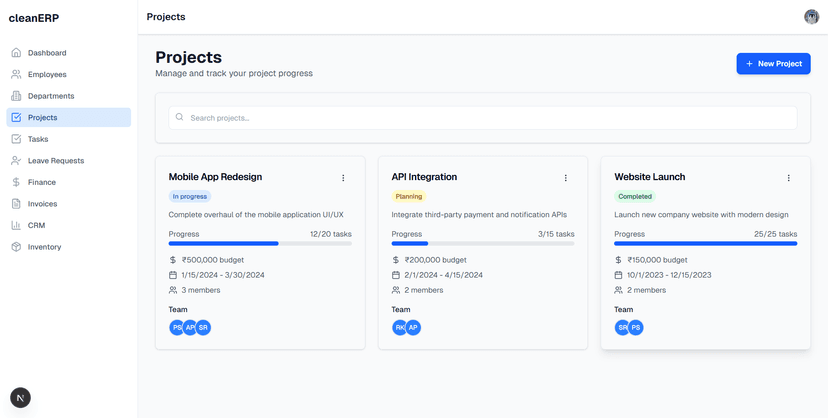
Task: Click the 12/20 tasks count
Action: pos(331,234)
